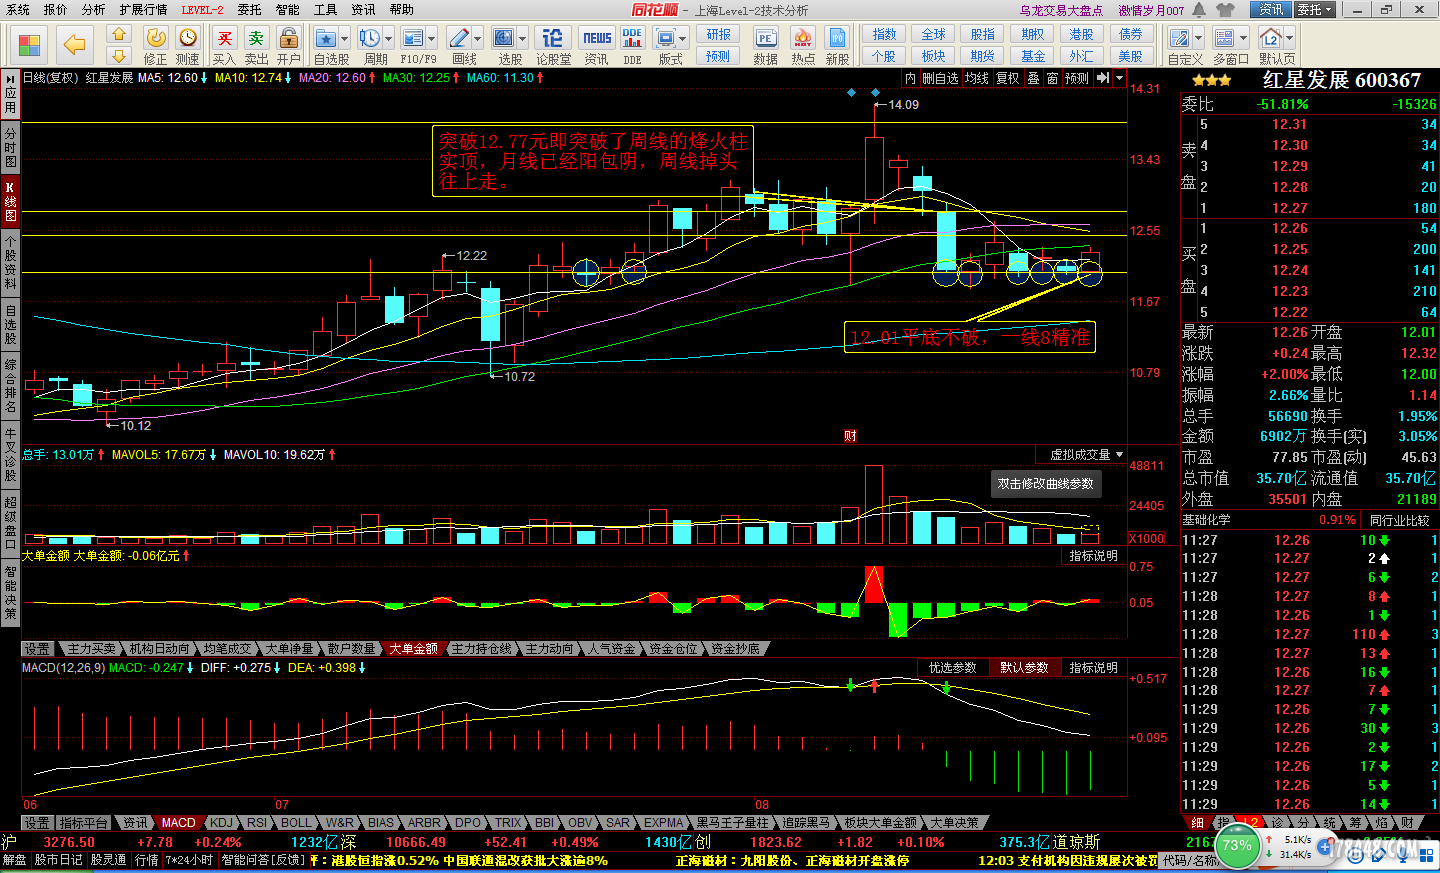Expand the 选股 dropdown arrow
This screenshot has height=873, width=1440.
pyautogui.click(x=523, y=39)
